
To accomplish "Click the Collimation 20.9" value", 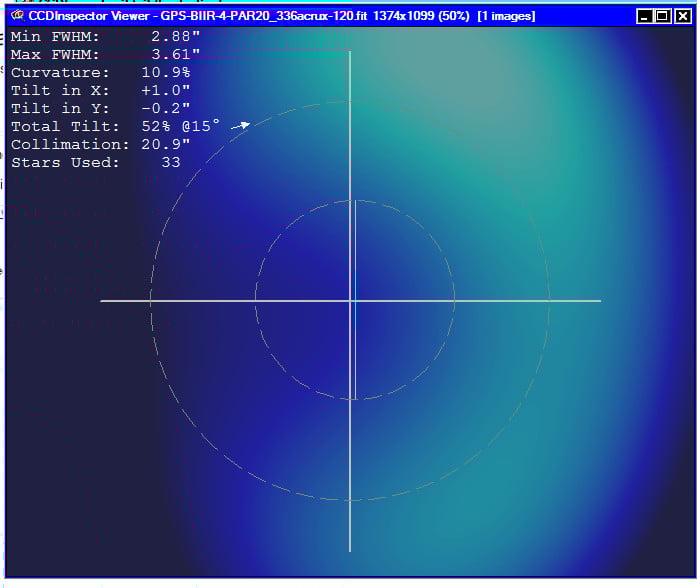I will pos(166,144).
